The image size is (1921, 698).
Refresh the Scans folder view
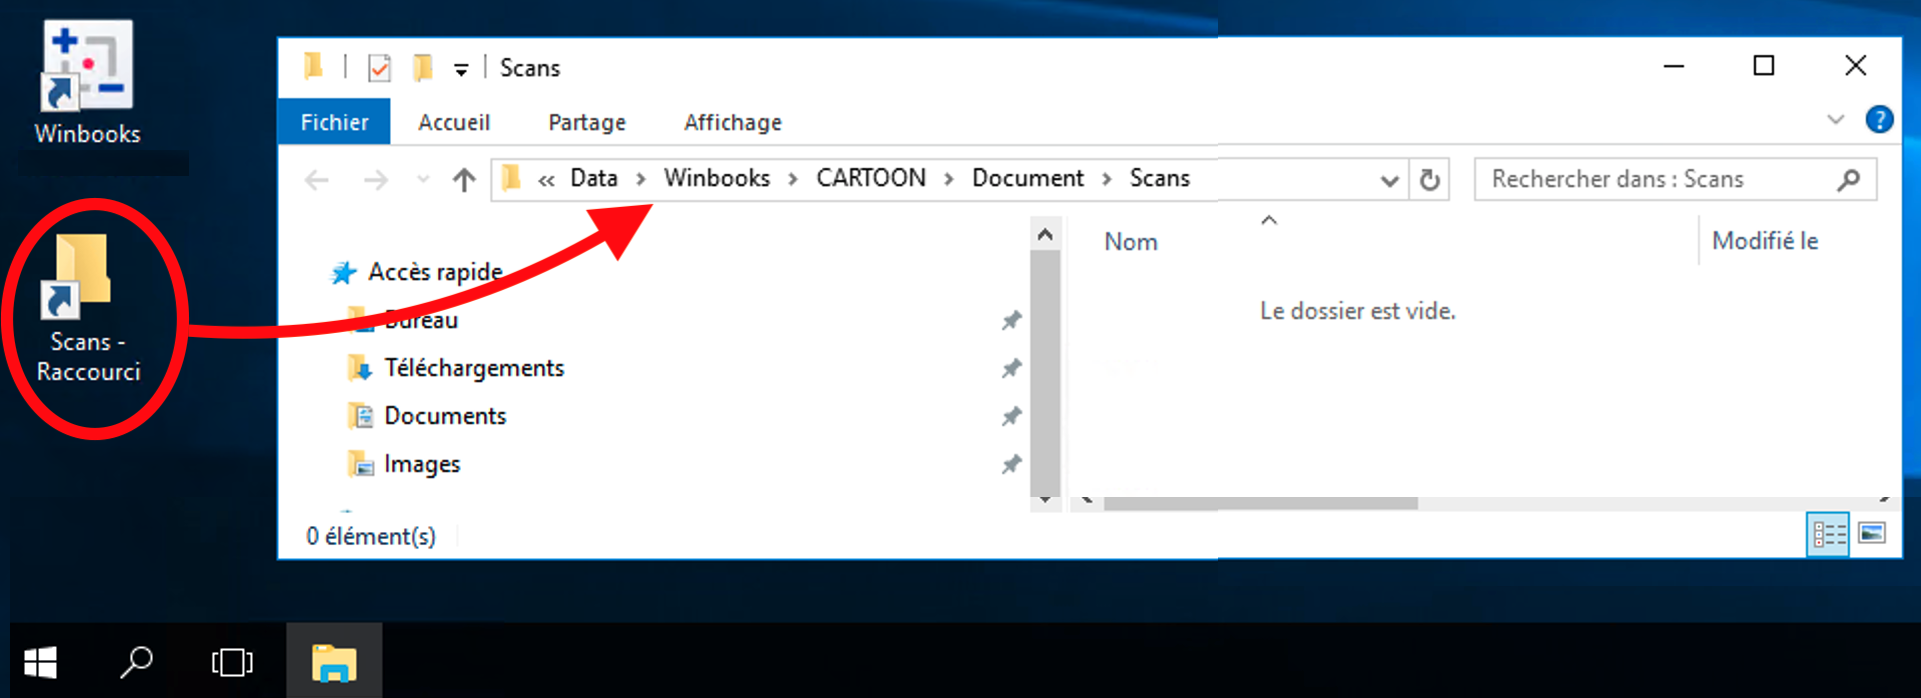tap(1430, 180)
